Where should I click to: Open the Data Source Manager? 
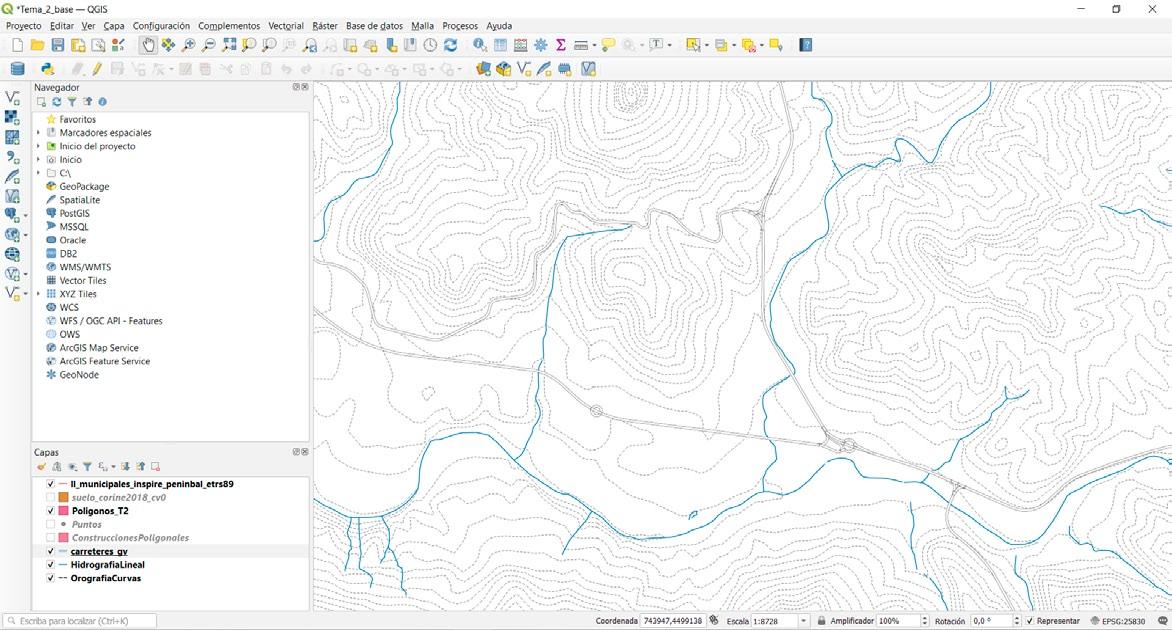[x=17, y=69]
